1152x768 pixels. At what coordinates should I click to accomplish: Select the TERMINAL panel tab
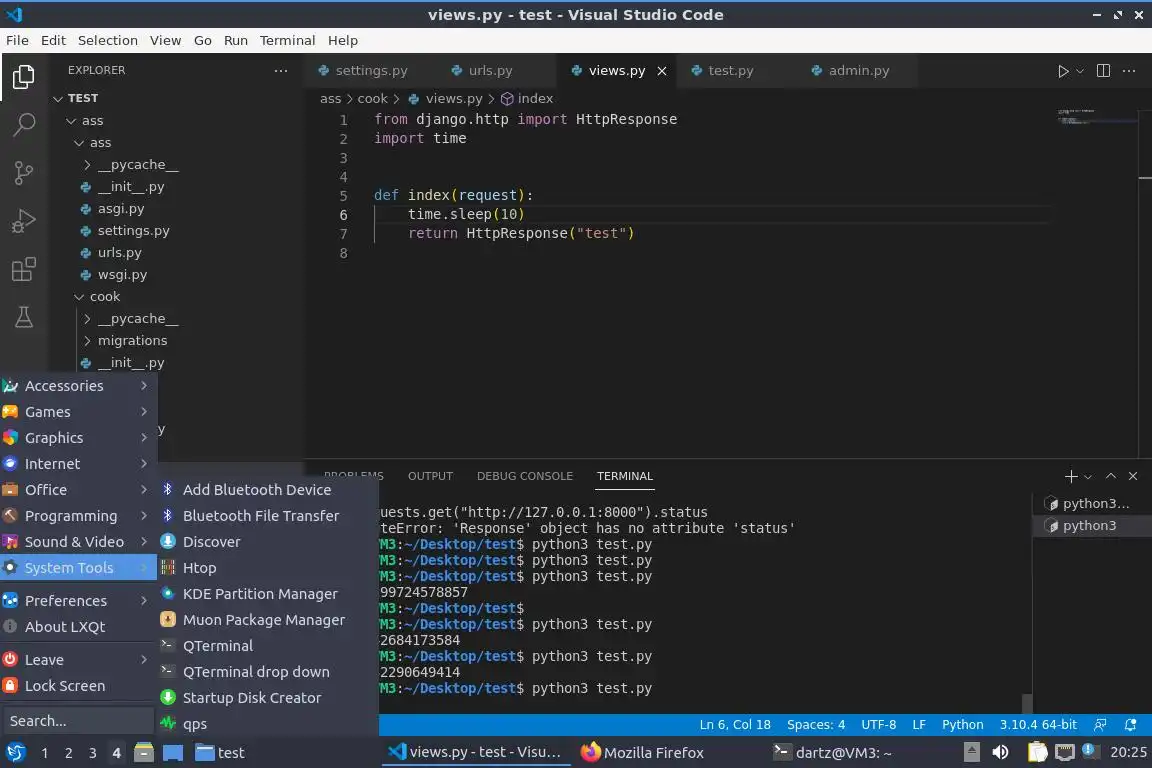624,476
